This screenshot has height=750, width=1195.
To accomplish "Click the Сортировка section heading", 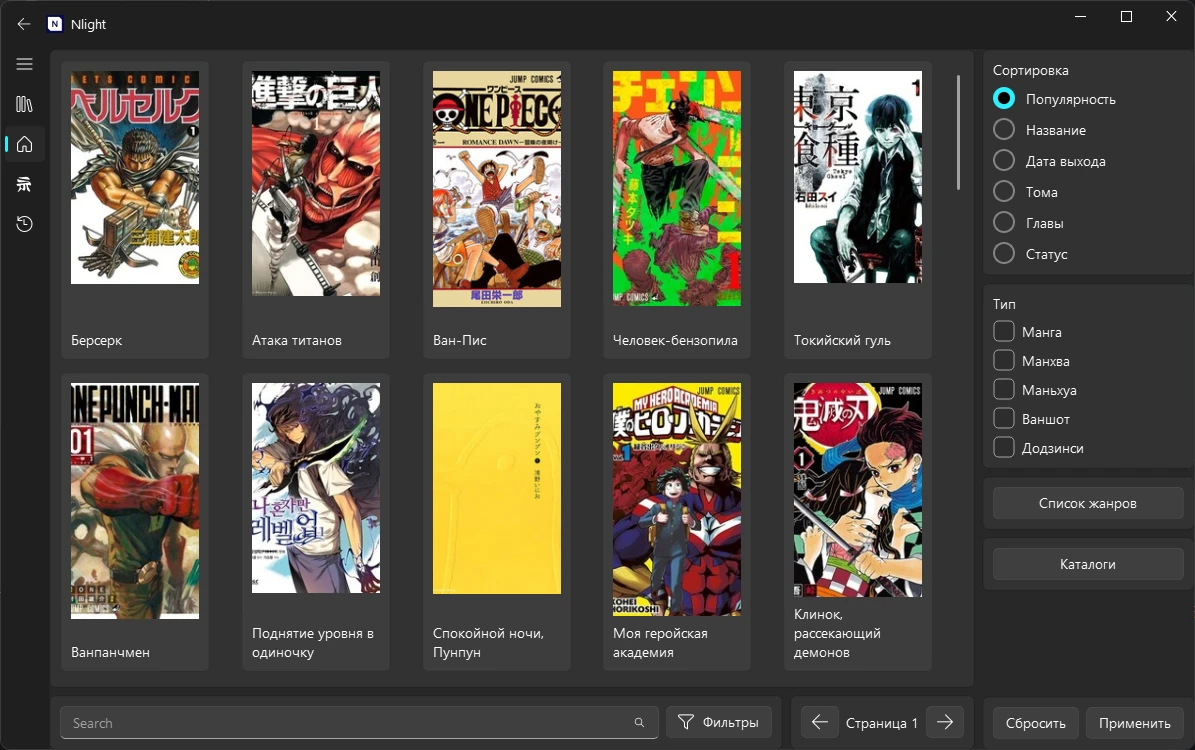I will click(x=1030, y=70).
